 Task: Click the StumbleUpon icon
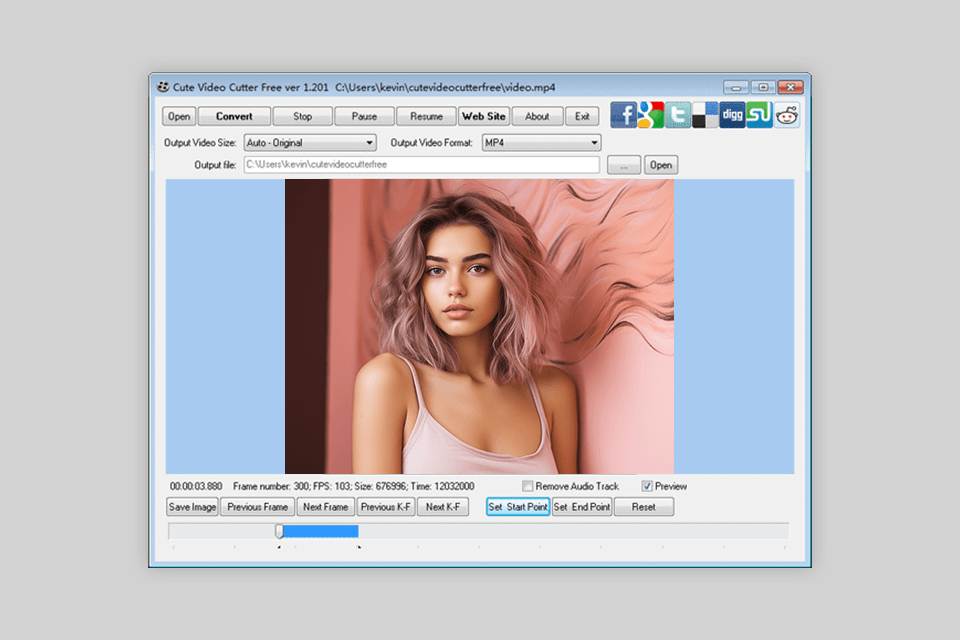pyautogui.click(x=759, y=115)
